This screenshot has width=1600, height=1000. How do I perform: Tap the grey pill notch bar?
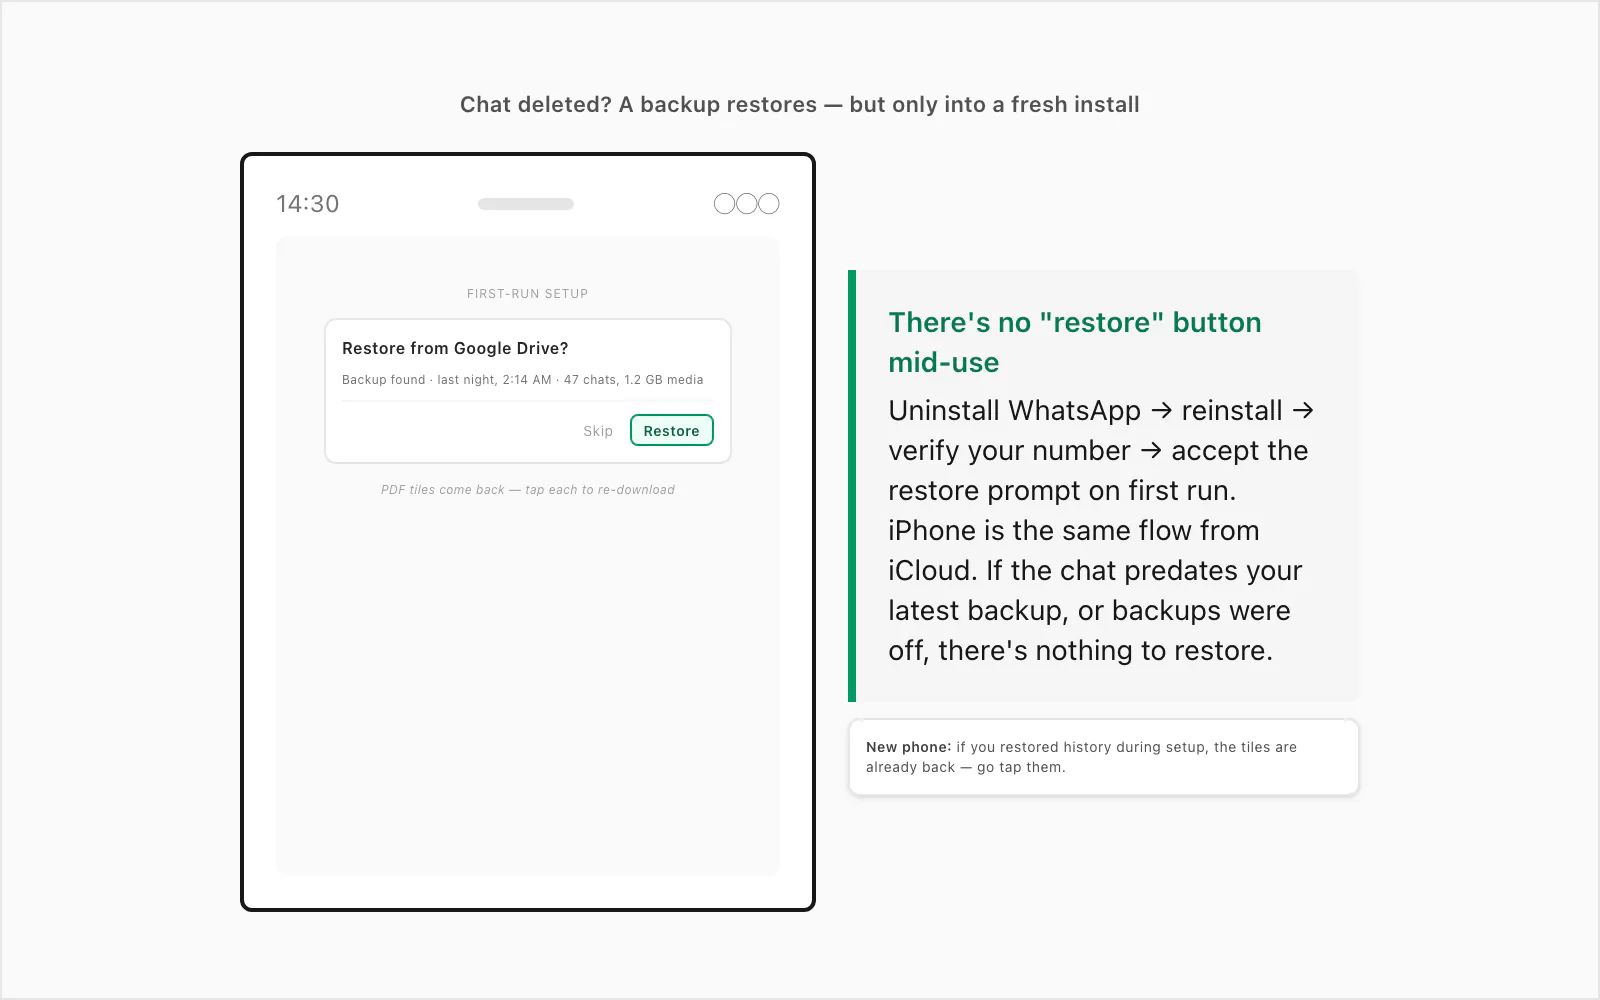pos(526,204)
